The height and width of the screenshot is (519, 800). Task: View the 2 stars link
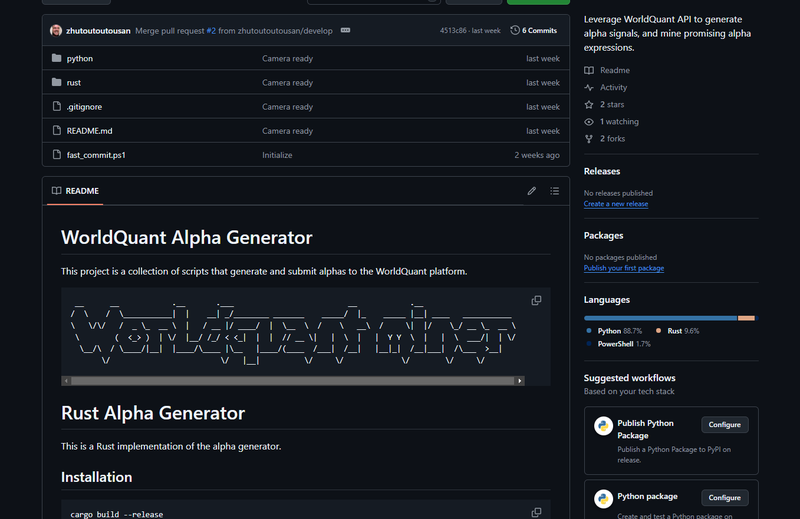click(x=612, y=105)
